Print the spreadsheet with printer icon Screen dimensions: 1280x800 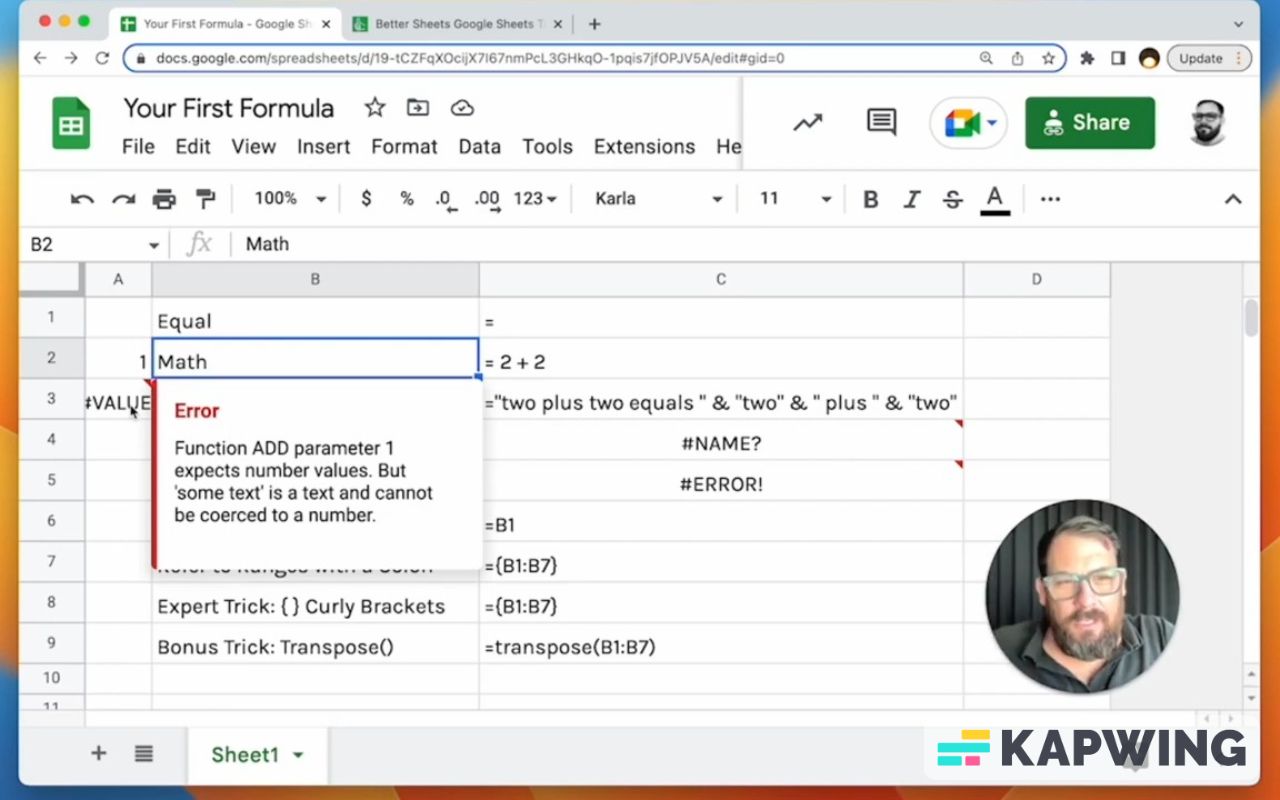pyautogui.click(x=164, y=199)
